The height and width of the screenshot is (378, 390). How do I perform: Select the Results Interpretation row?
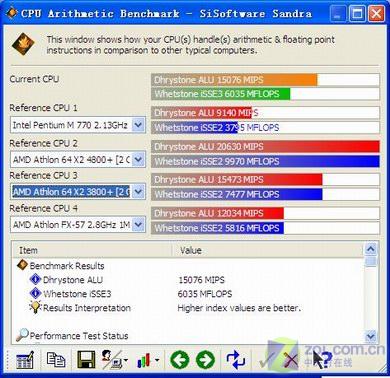pyautogui.click(x=188, y=308)
